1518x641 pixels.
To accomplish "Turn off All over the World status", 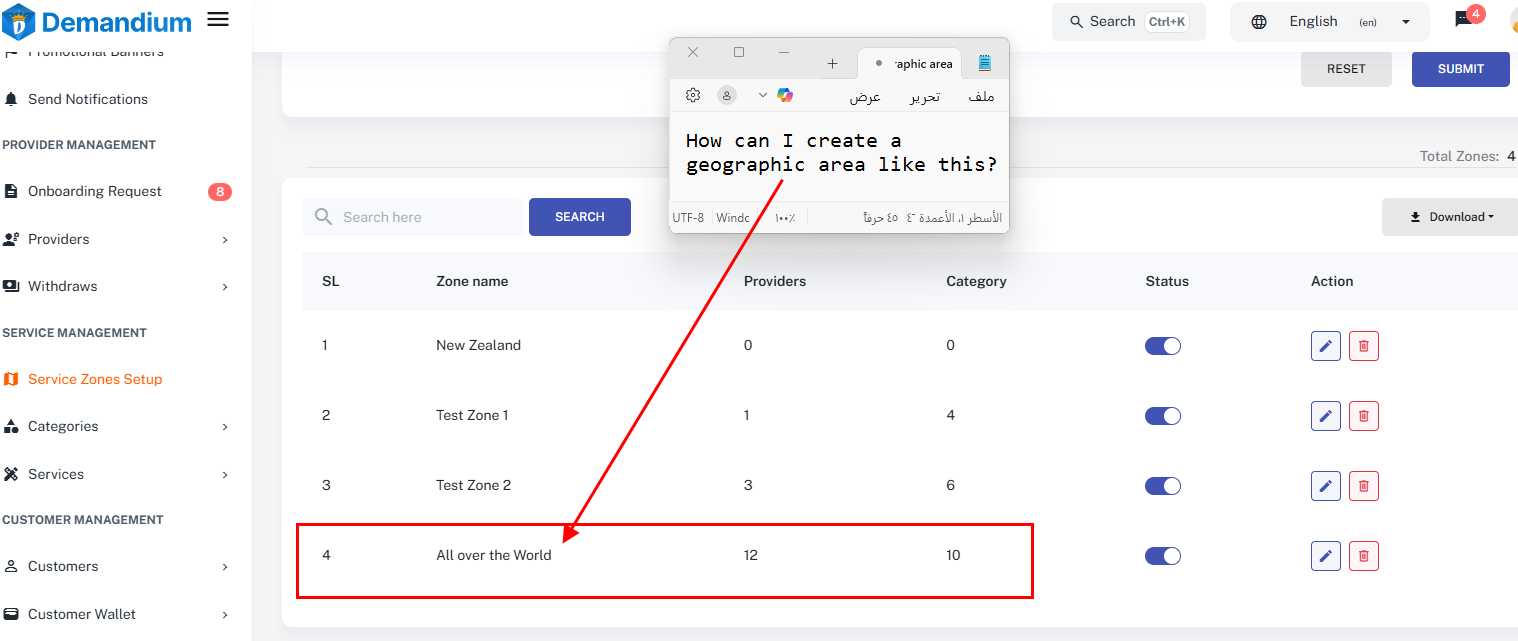I will (x=1162, y=556).
